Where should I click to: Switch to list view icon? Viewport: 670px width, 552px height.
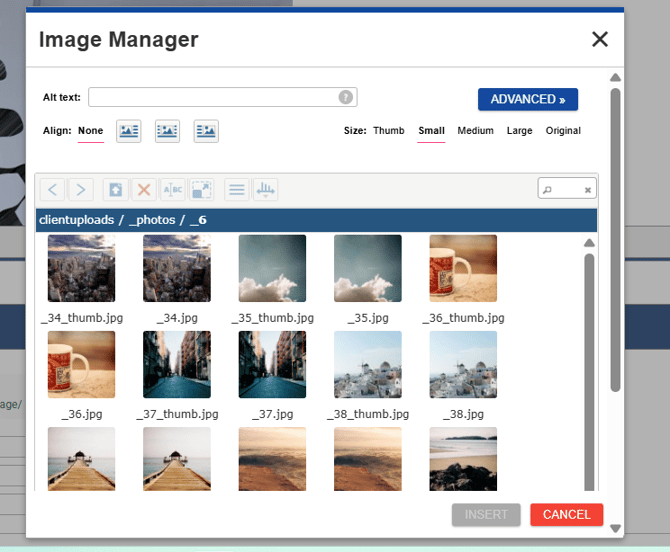(236, 189)
